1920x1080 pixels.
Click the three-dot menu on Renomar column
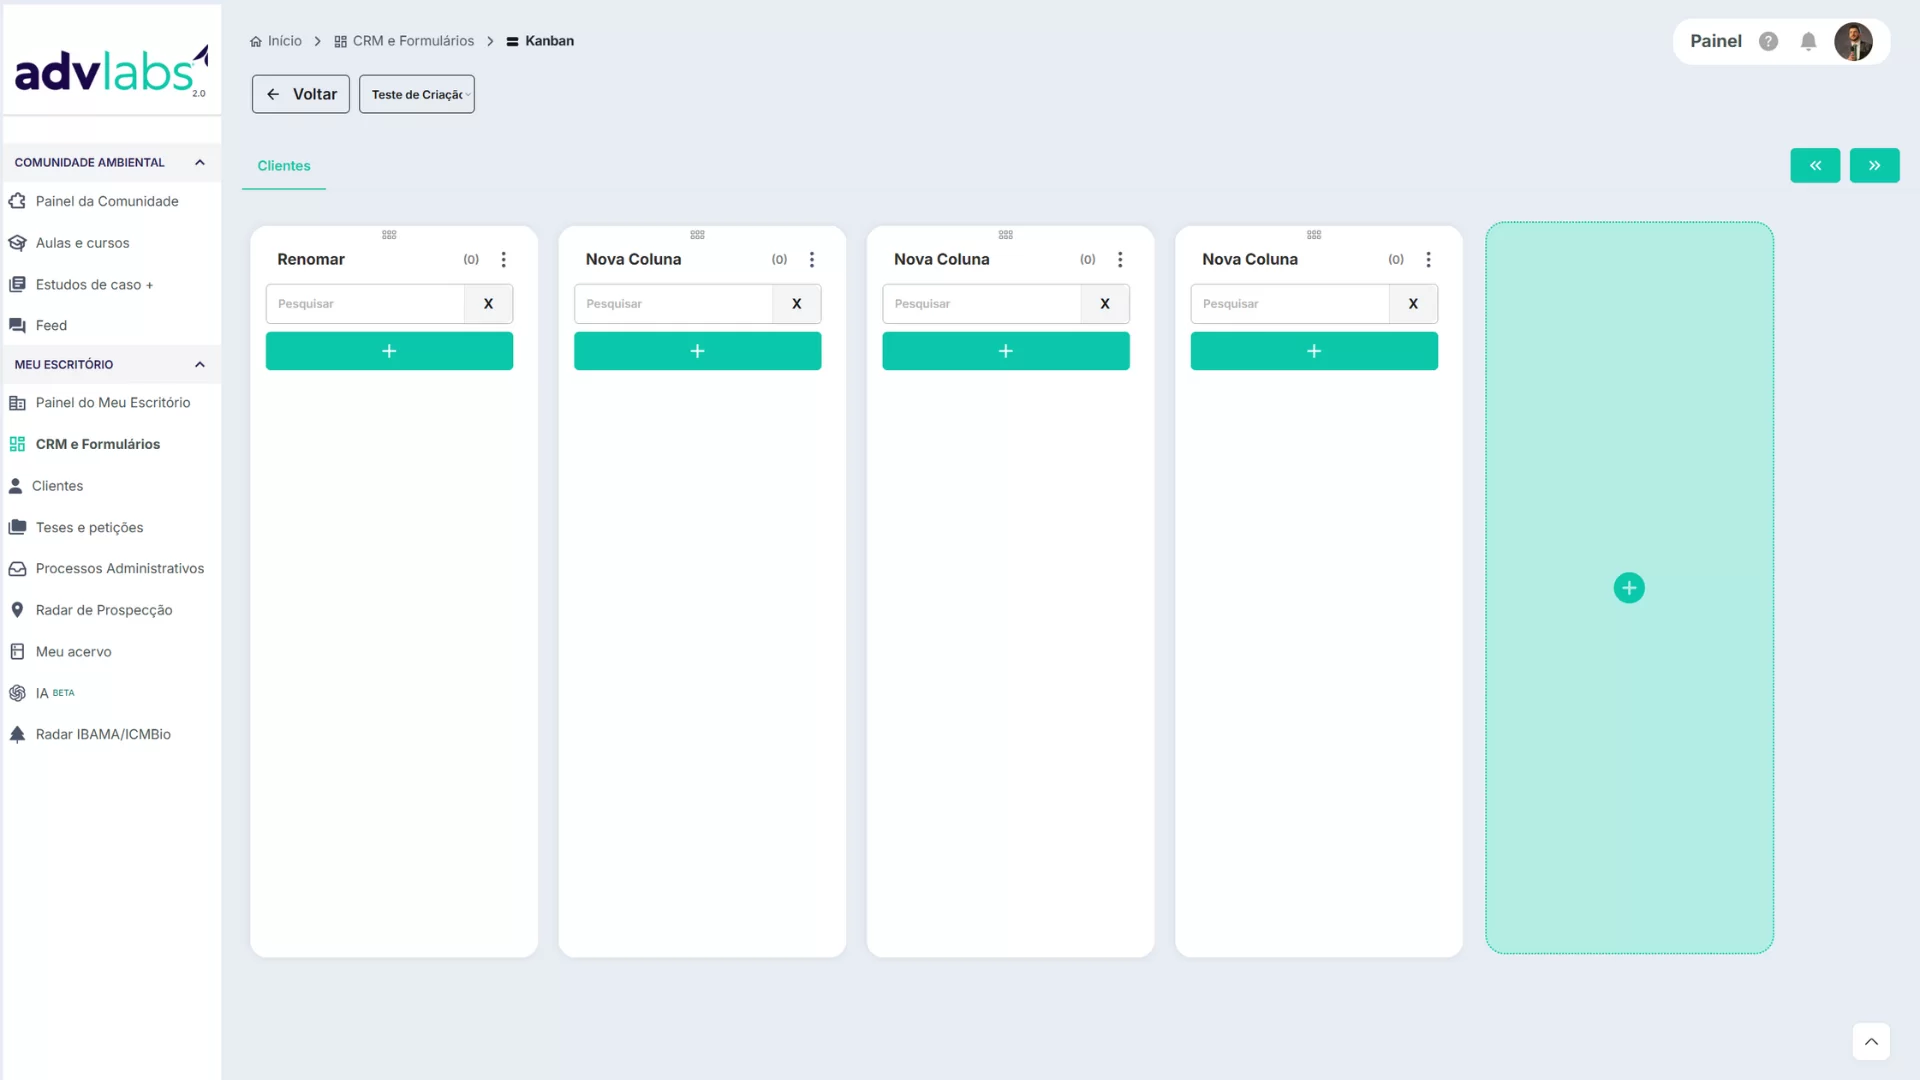coord(504,260)
